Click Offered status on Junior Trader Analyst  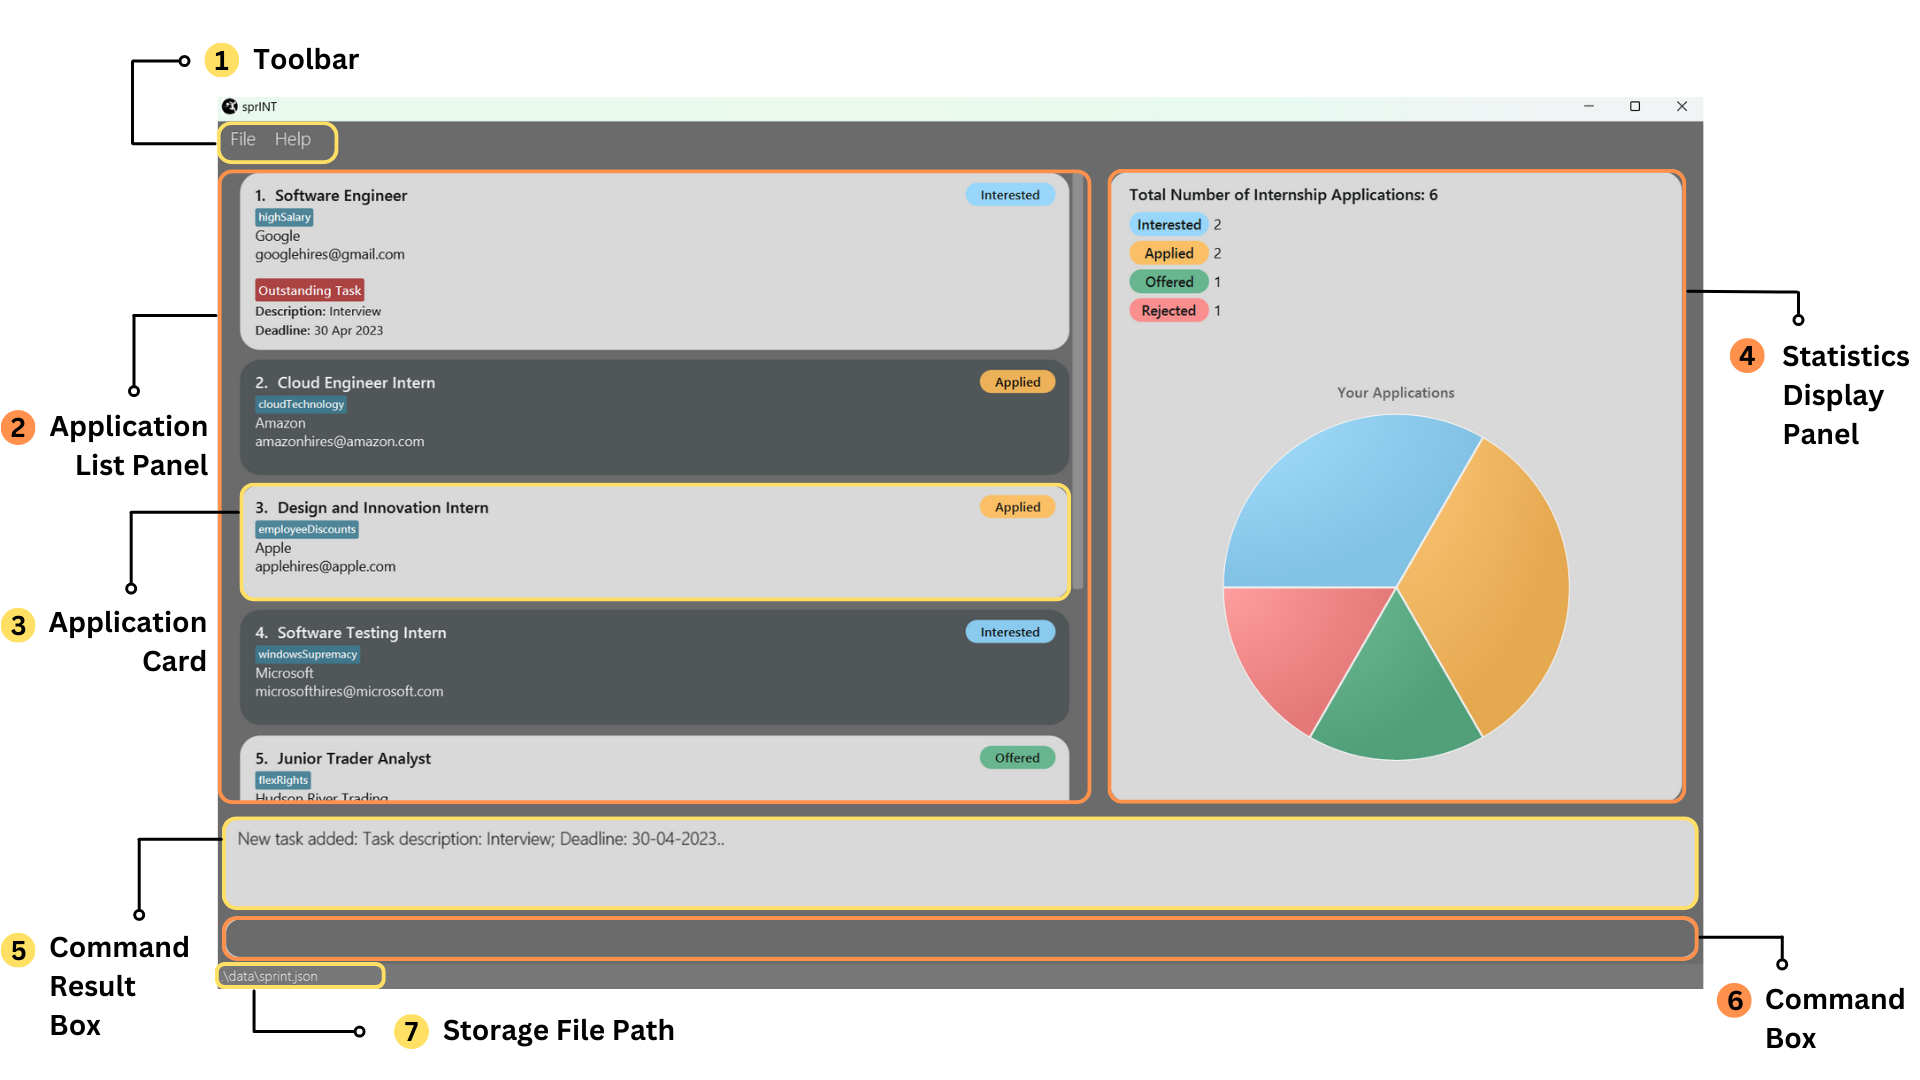(x=1017, y=758)
